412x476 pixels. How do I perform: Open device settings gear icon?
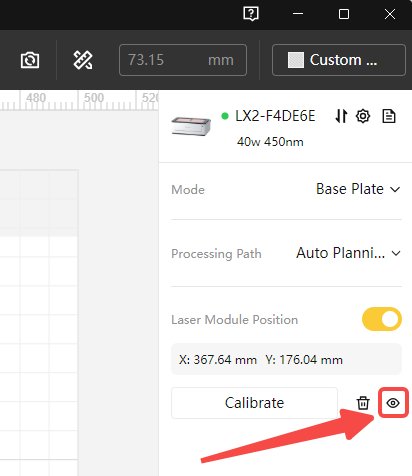click(x=363, y=116)
